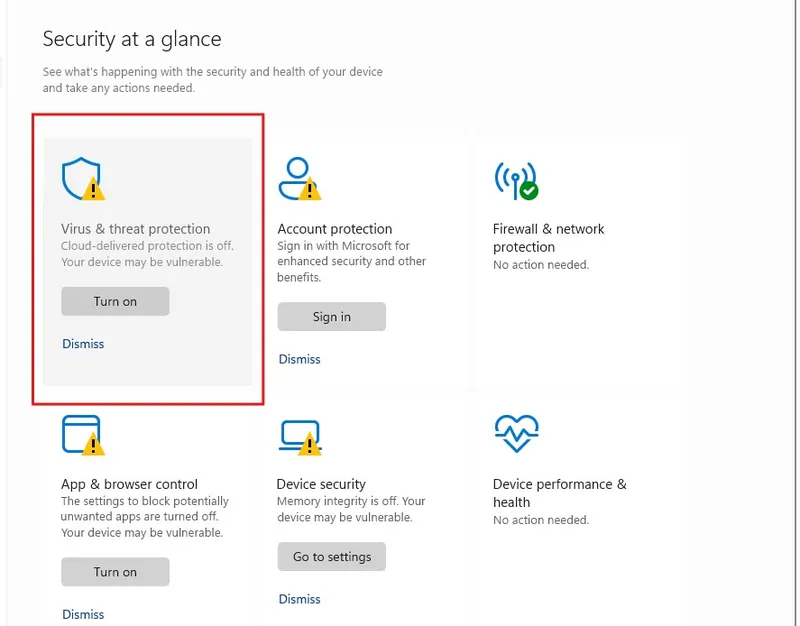Screen dimensions: 800x626
Task: Dismiss the Device security warning
Action: tap(299, 599)
